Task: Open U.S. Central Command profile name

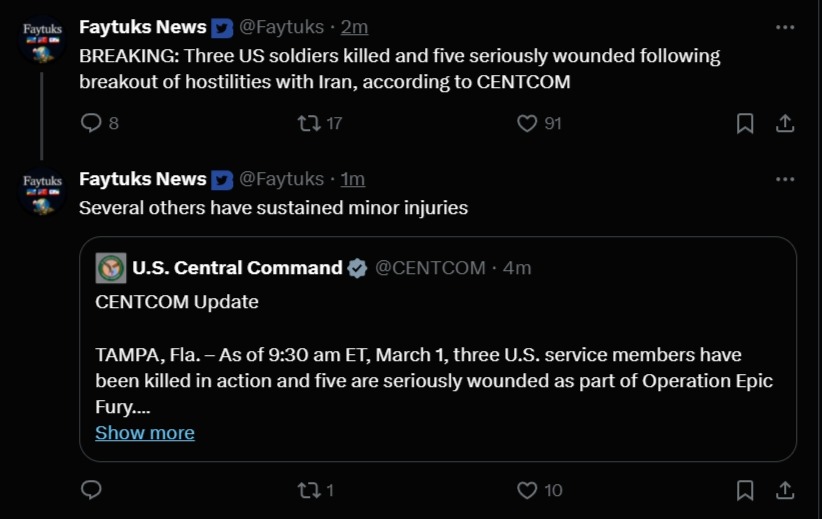Action: click(237, 268)
